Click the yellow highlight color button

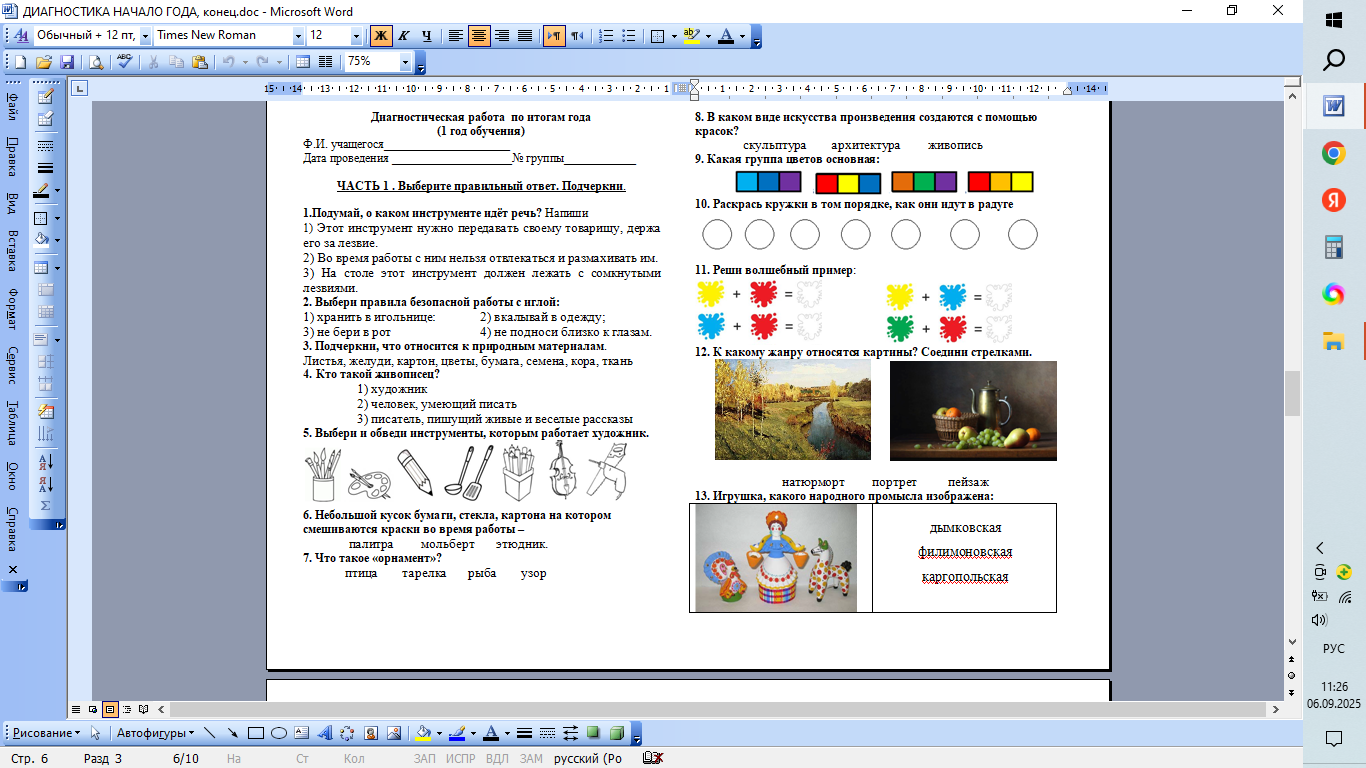pyautogui.click(x=690, y=36)
